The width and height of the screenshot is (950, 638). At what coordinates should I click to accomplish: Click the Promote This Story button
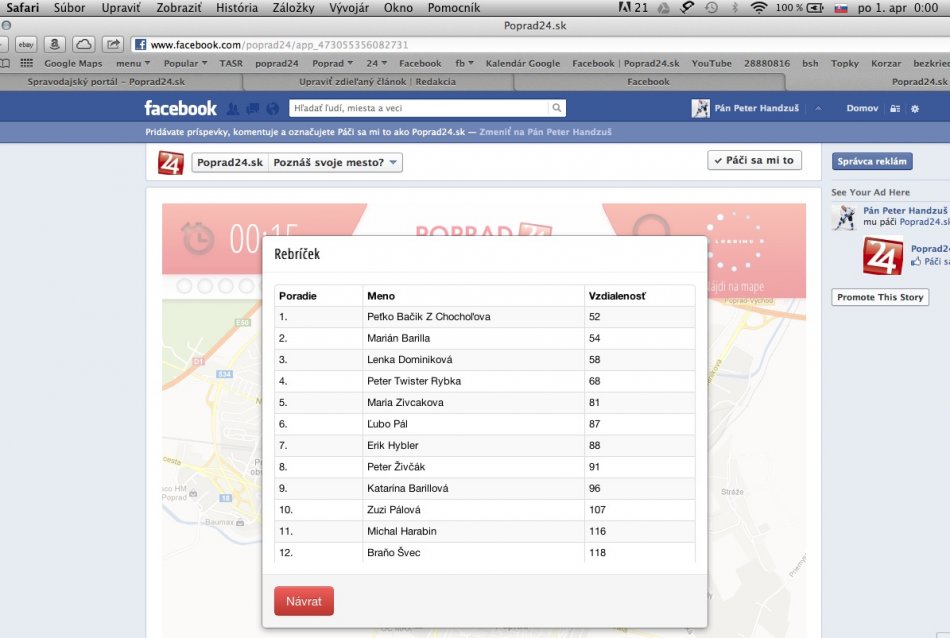tap(880, 297)
